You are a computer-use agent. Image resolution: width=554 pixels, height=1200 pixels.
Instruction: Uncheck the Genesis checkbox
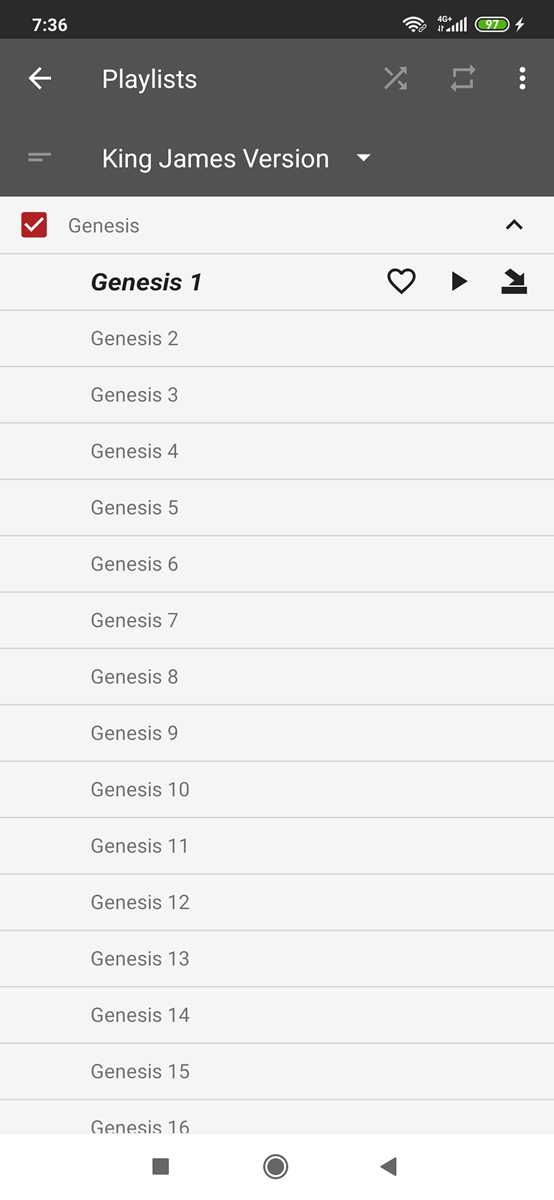pyautogui.click(x=34, y=225)
